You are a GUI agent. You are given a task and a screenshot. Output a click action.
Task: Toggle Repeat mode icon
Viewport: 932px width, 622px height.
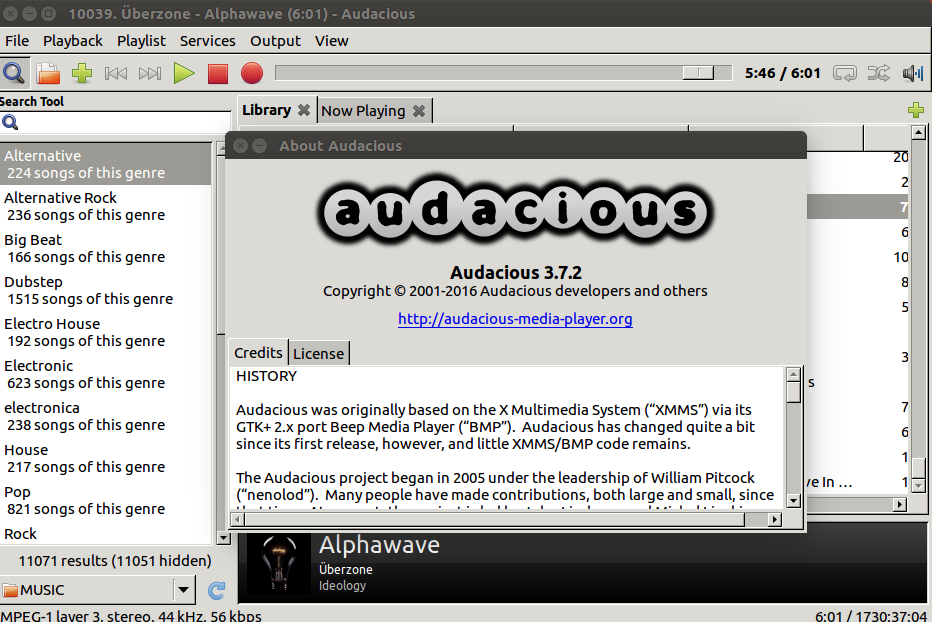point(845,73)
